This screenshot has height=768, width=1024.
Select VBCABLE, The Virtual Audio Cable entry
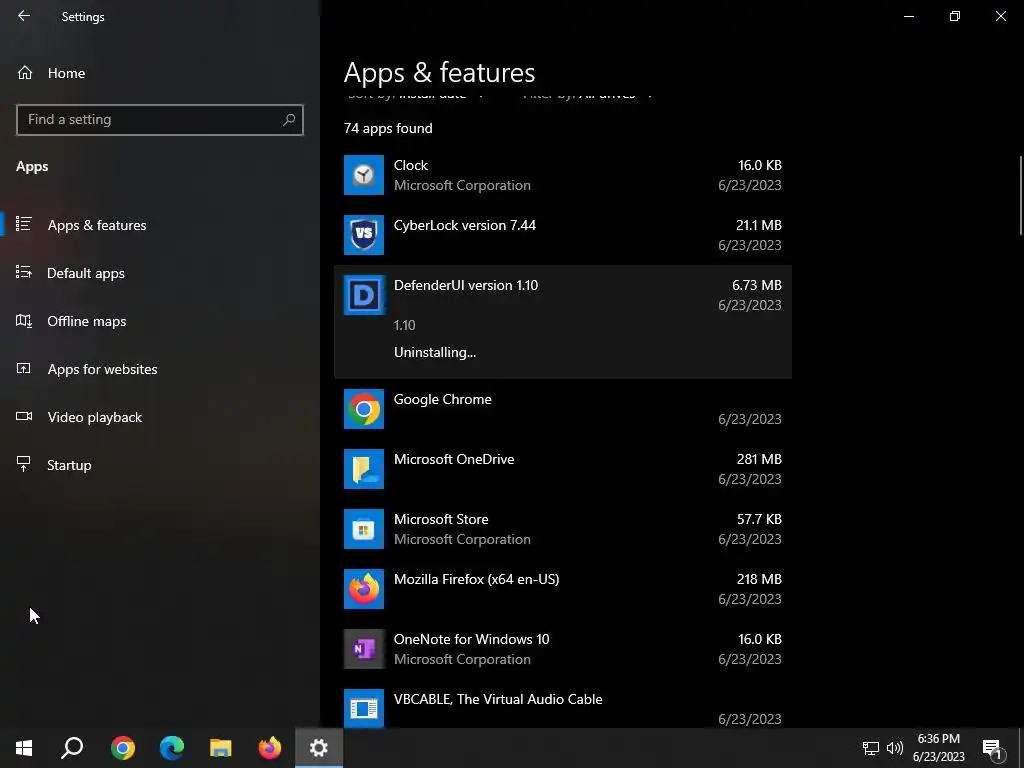498,699
